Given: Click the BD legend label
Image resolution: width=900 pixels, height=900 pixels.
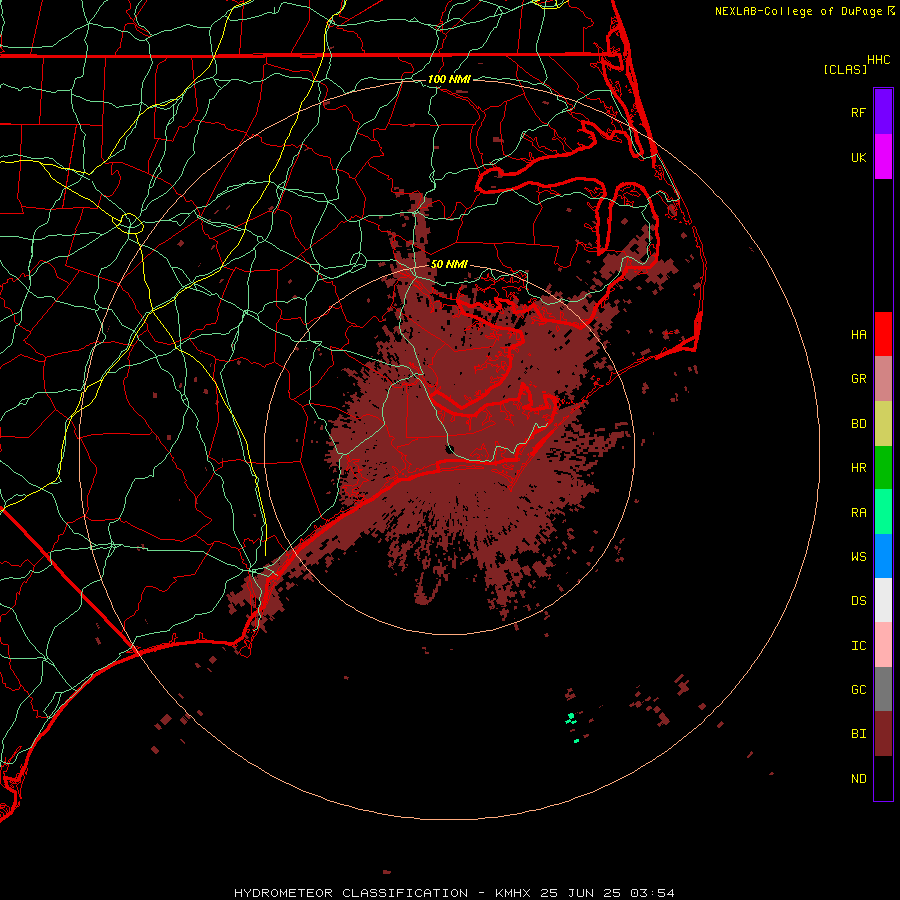Looking at the screenshot, I should pos(858,424).
